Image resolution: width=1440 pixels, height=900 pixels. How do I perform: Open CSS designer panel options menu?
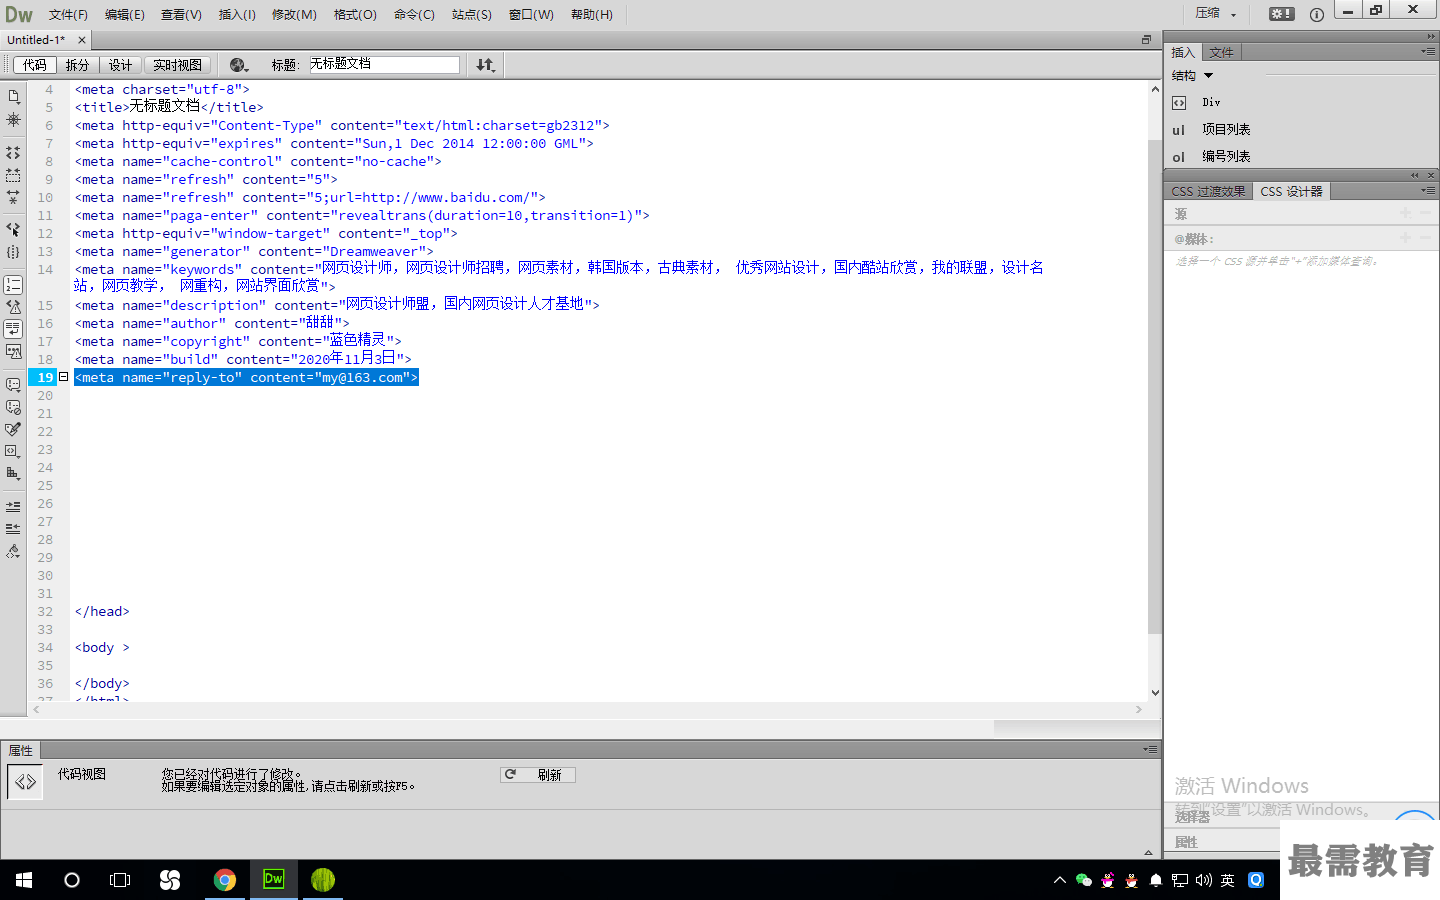pyautogui.click(x=1428, y=190)
